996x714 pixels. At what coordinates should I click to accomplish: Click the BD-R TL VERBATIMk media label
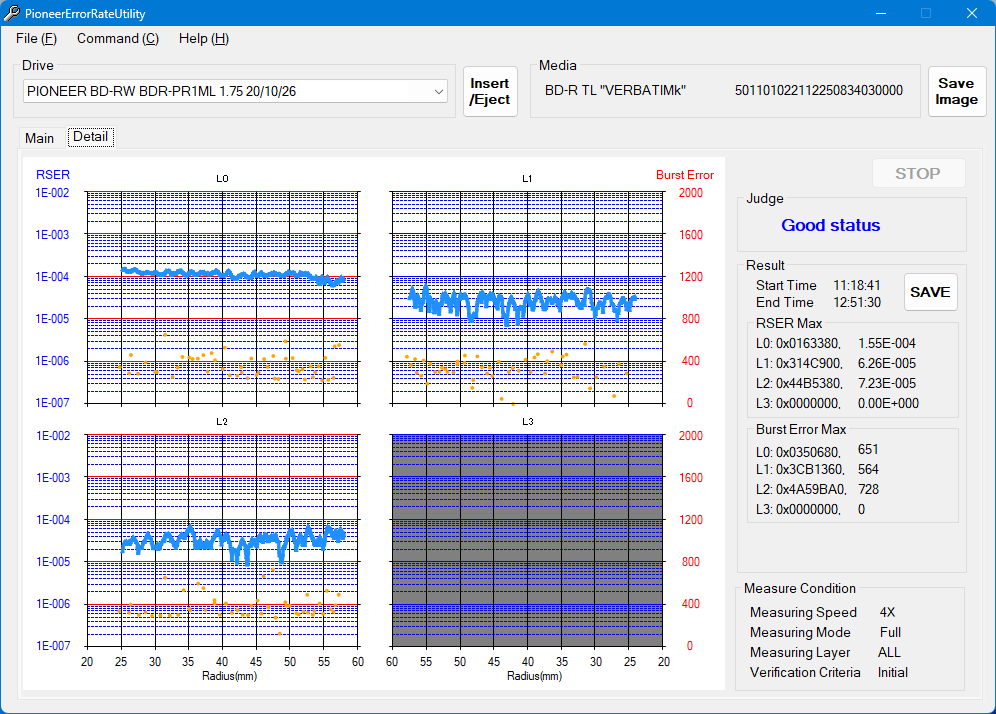point(615,91)
